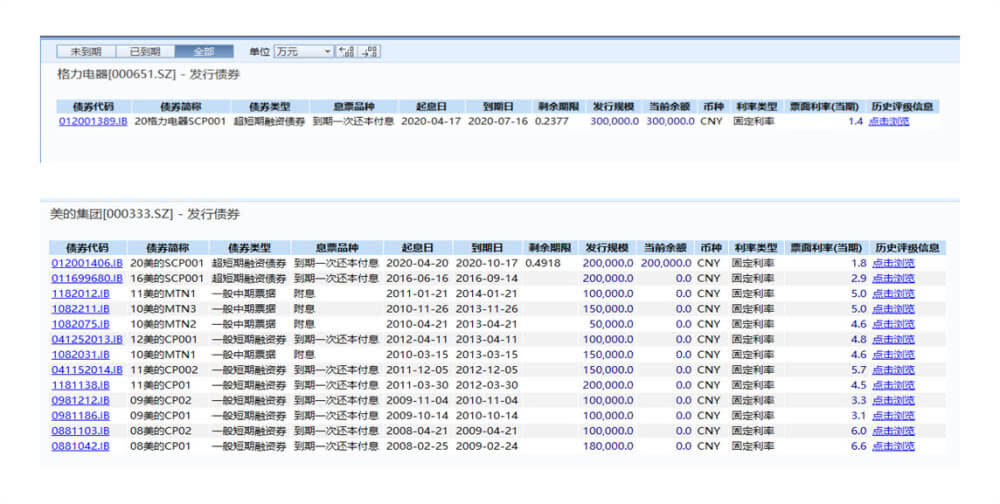The width and height of the screenshot is (1000, 504).
Task: Click 点击浏览 for 10美的MTN3
Action: 893,309
